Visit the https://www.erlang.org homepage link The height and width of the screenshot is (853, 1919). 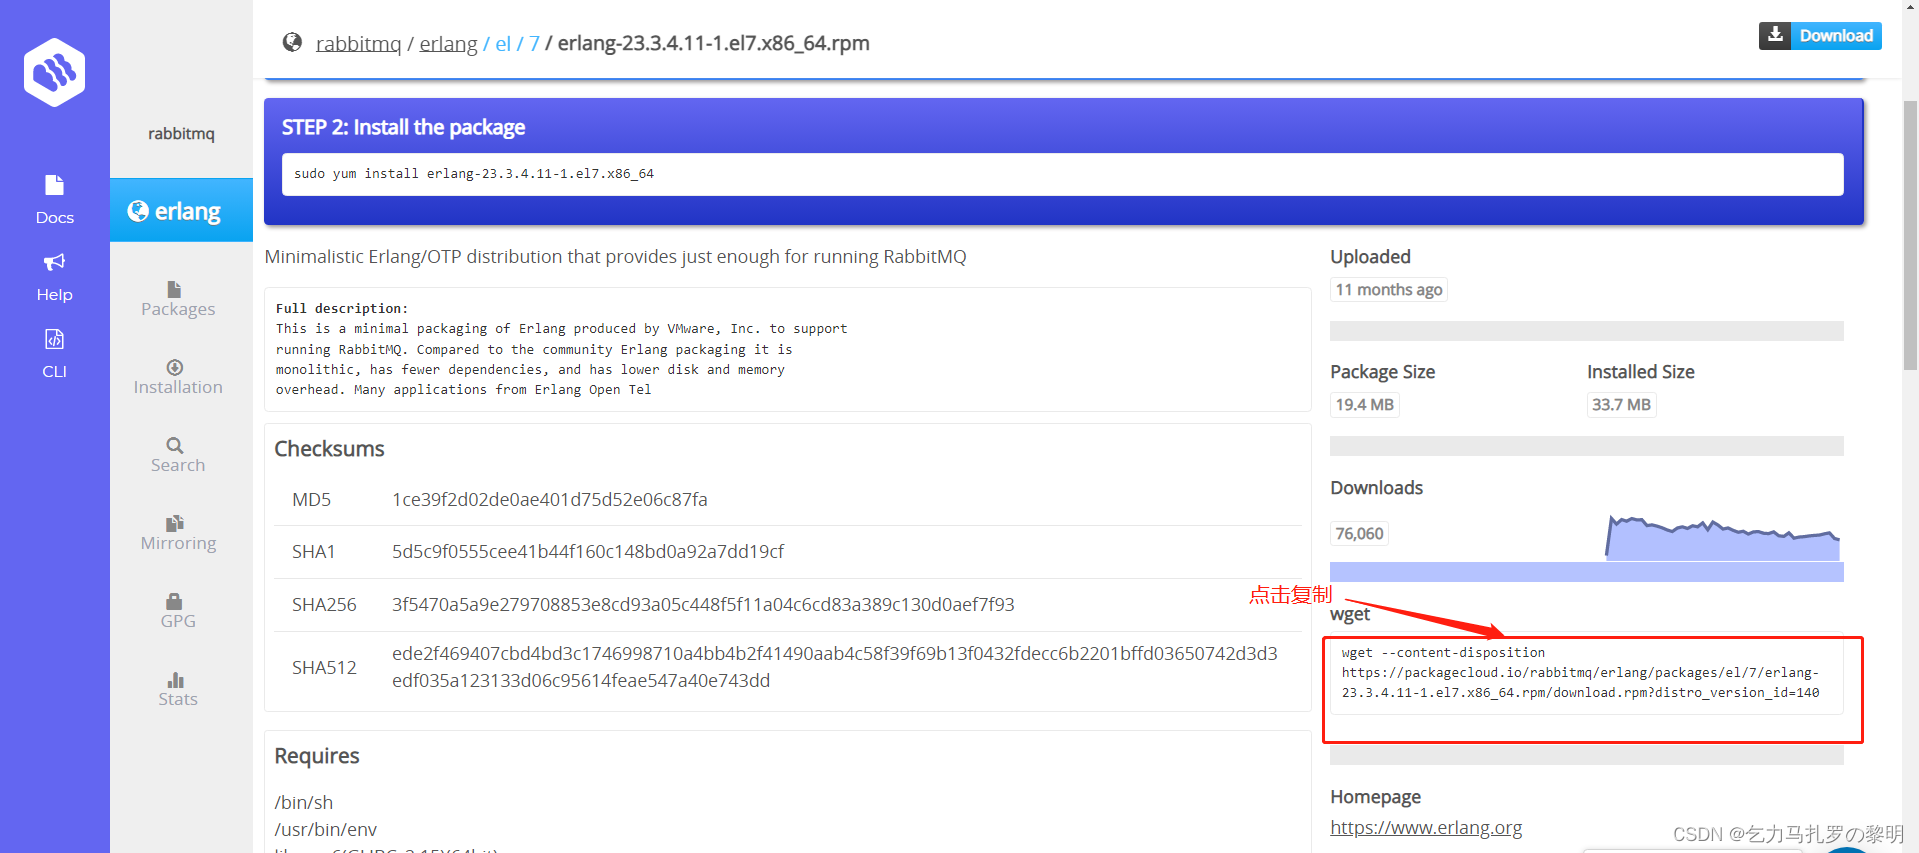(x=1426, y=827)
